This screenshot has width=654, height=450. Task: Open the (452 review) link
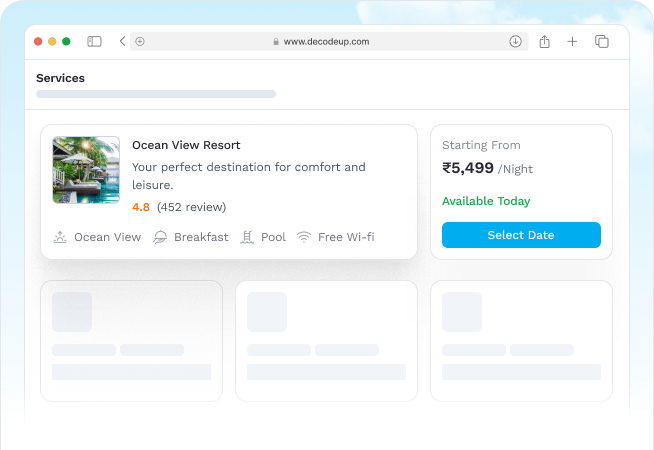[x=191, y=207]
